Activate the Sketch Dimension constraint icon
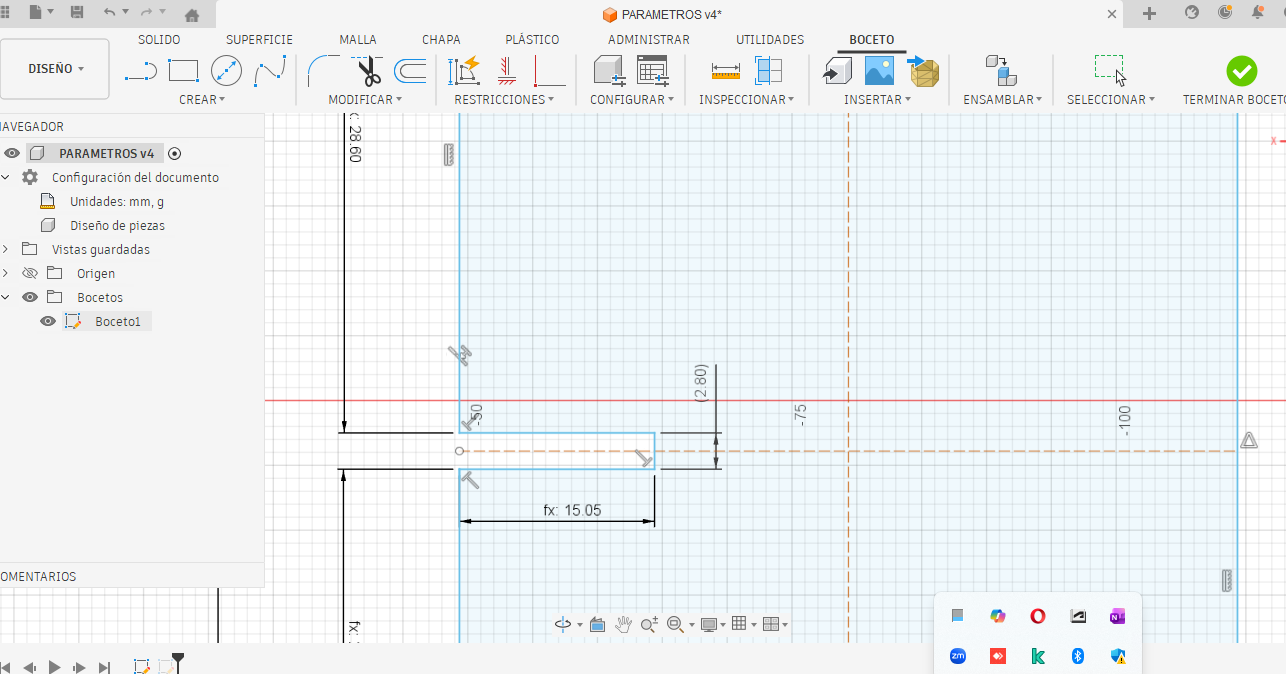This screenshot has width=1286, height=674. click(x=463, y=69)
